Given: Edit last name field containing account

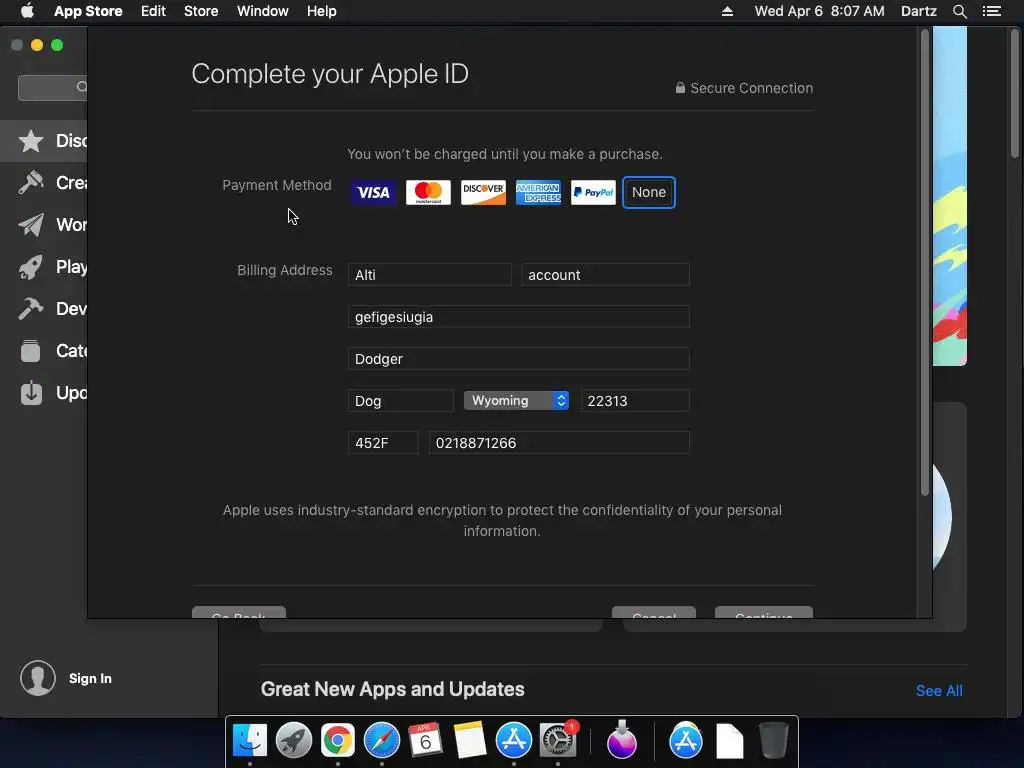Looking at the screenshot, I should [605, 275].
